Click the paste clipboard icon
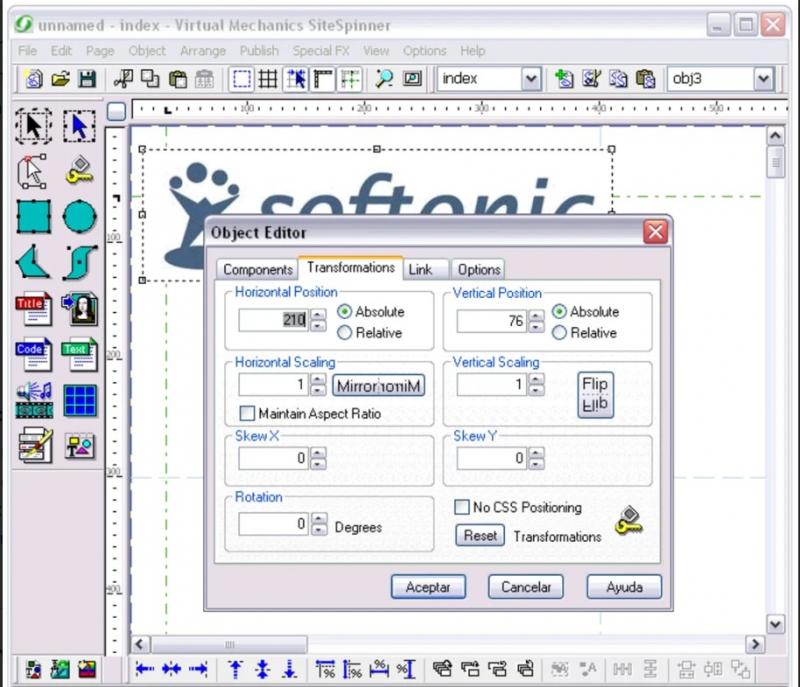The height and width of the screenshot is (687, 800). 177,80
